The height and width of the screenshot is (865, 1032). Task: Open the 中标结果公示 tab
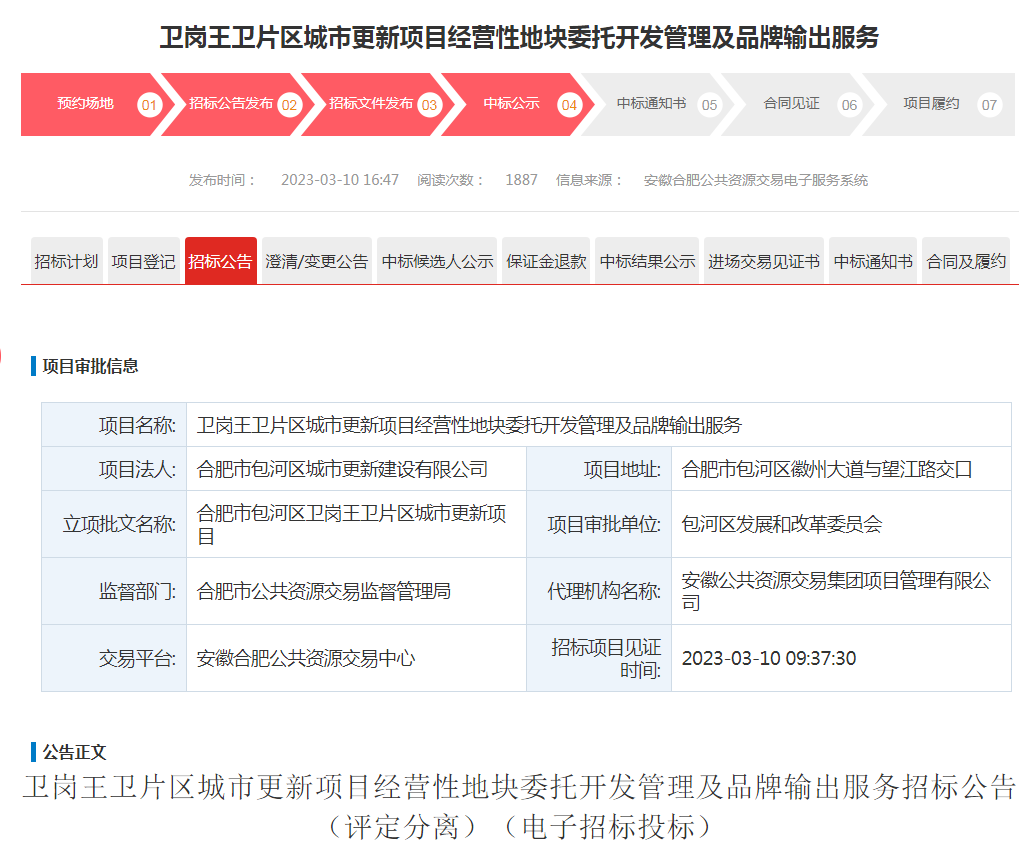[647, 261]
